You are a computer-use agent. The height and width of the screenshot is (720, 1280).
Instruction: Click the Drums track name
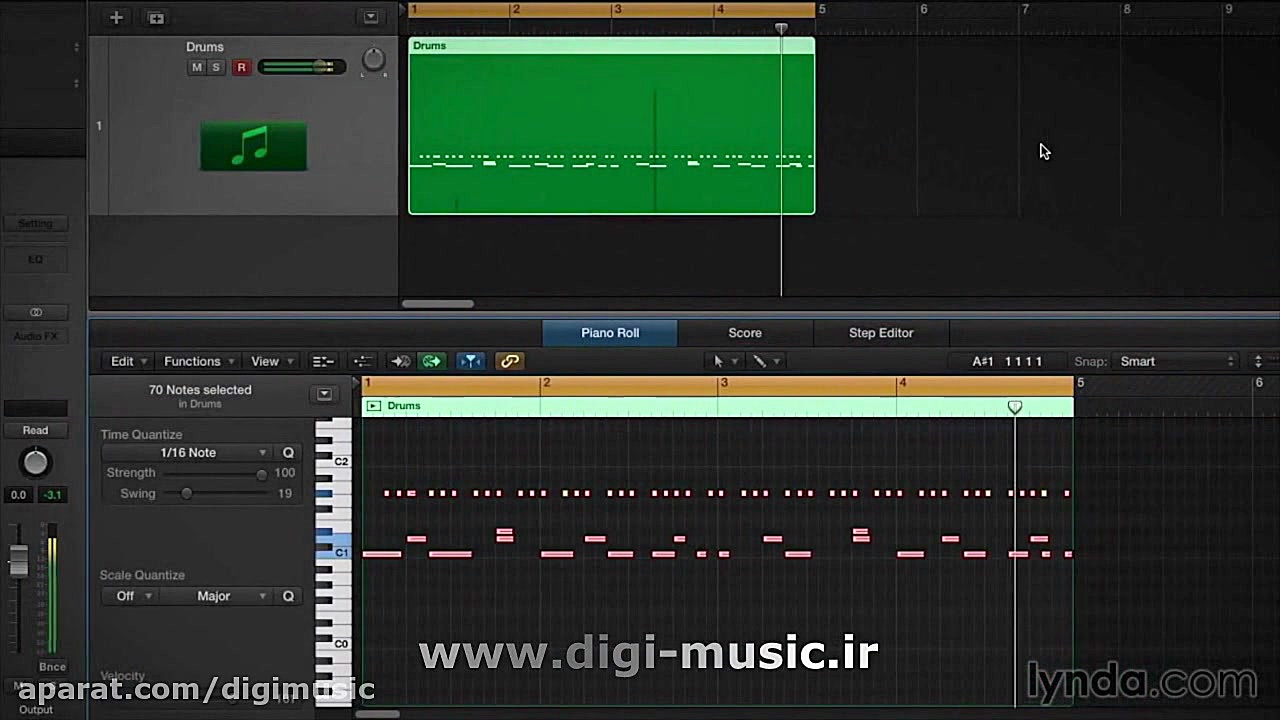(205, 47)
